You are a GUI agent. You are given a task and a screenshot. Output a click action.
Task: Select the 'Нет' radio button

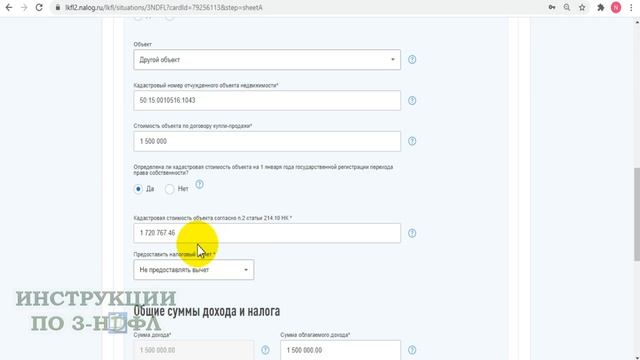pyautogui.click(x=169, y=189)
